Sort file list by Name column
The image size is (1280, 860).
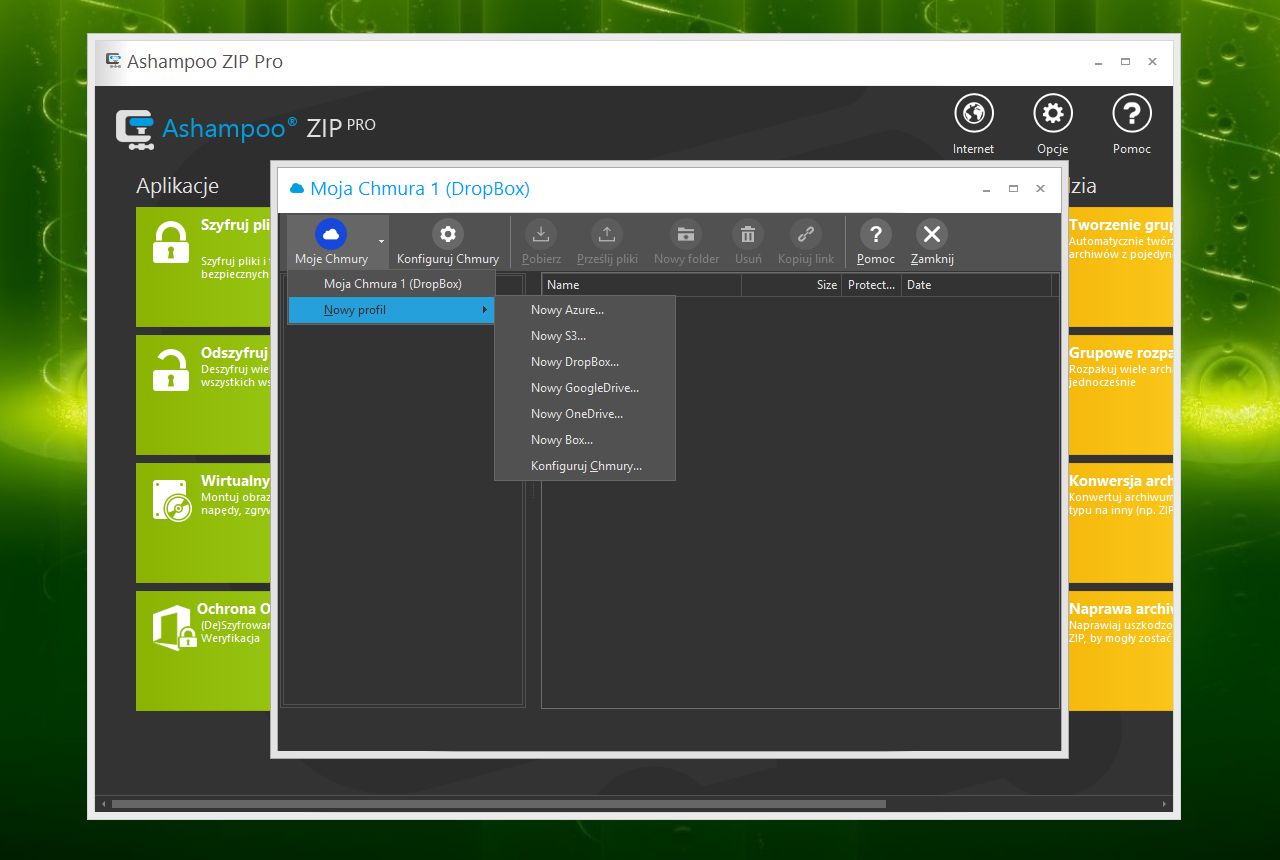pos(641,285)
